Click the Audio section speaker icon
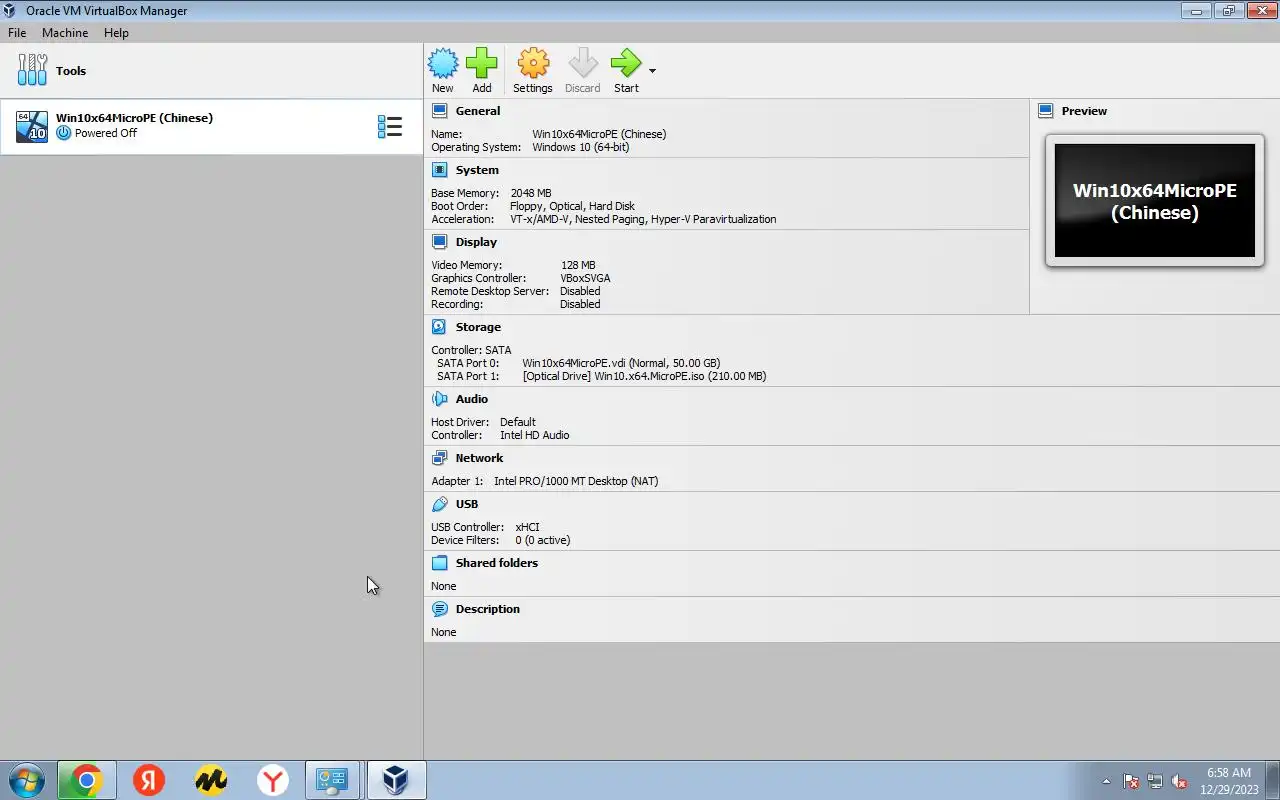This screenshot has height=800, width=1280. click(439, 399)
